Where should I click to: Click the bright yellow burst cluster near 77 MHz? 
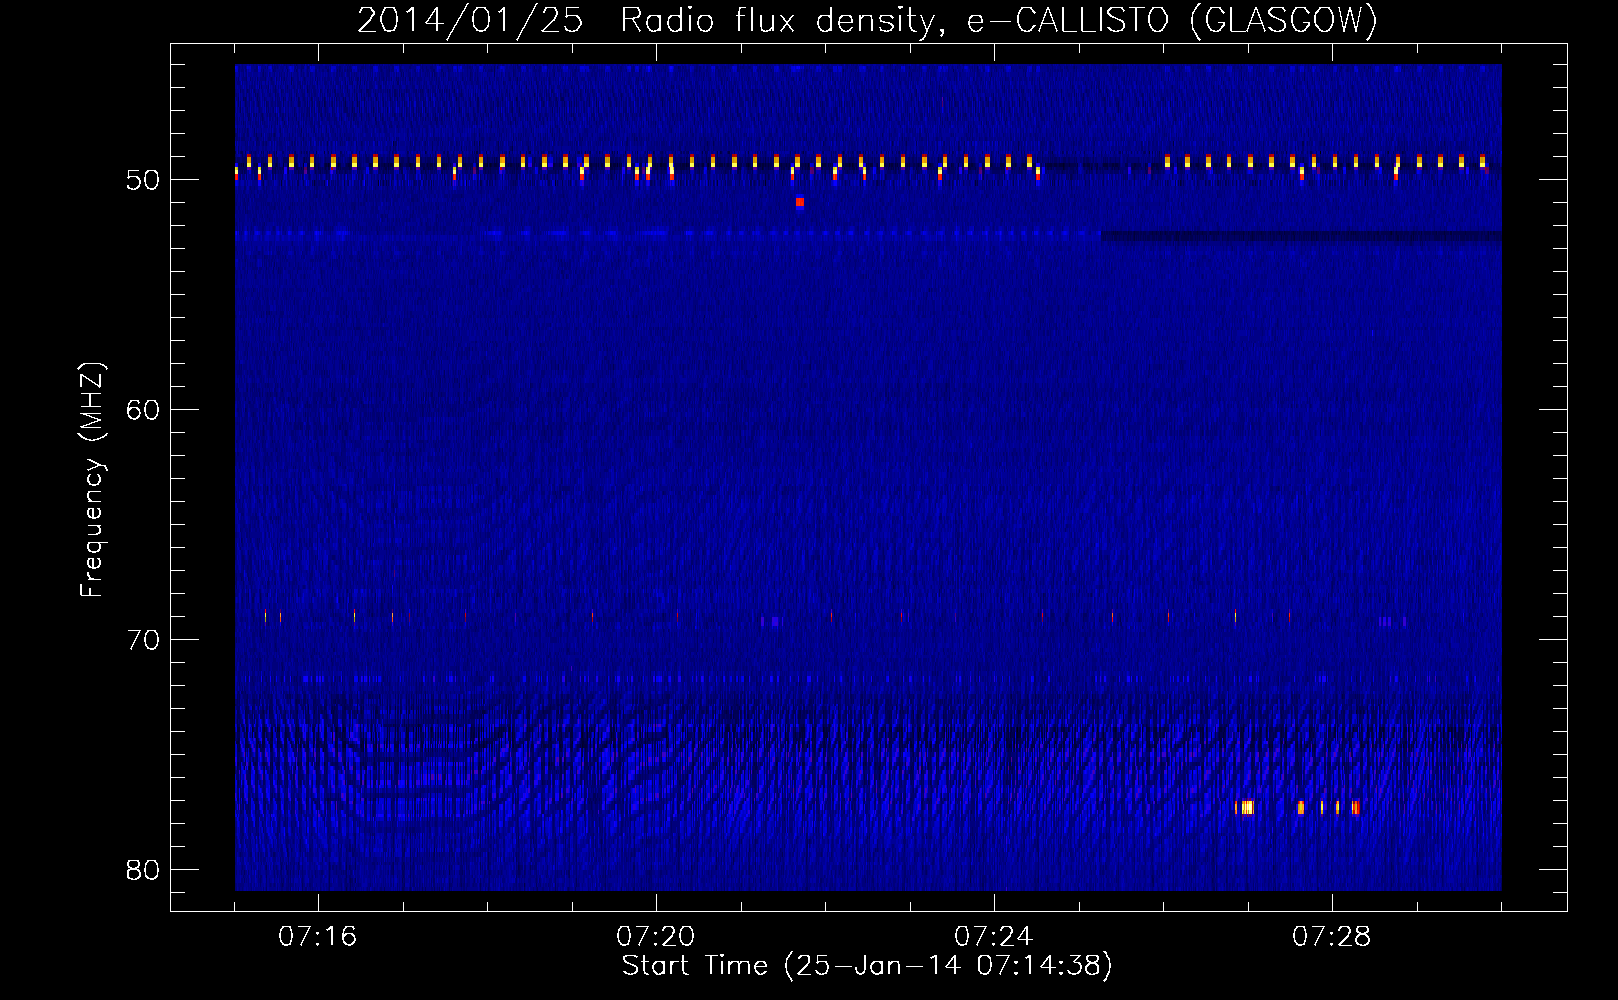1297,807
